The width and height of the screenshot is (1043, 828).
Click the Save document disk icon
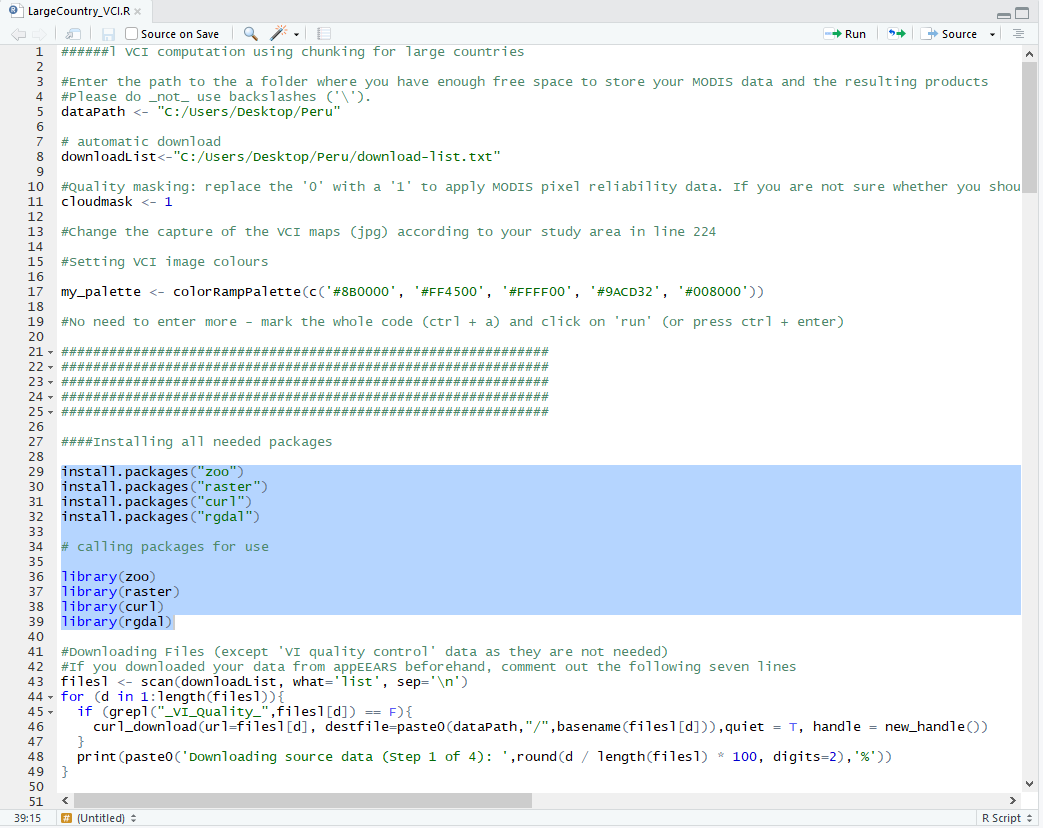pos(108,34)
